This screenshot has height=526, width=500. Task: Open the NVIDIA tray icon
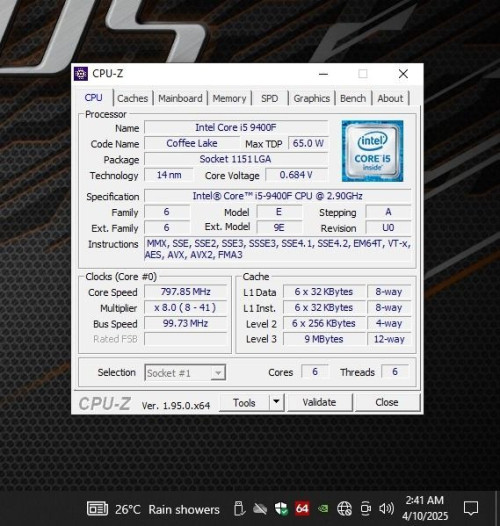click(323, 509)
